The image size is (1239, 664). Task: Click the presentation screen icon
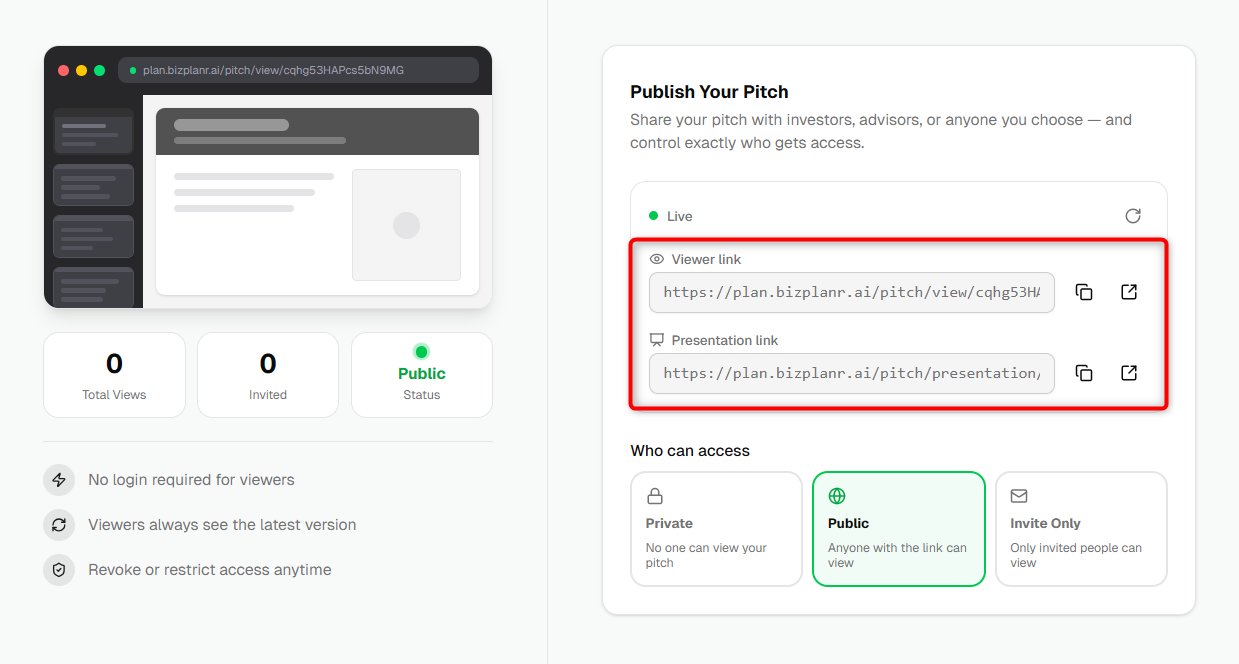pos(657,340)
